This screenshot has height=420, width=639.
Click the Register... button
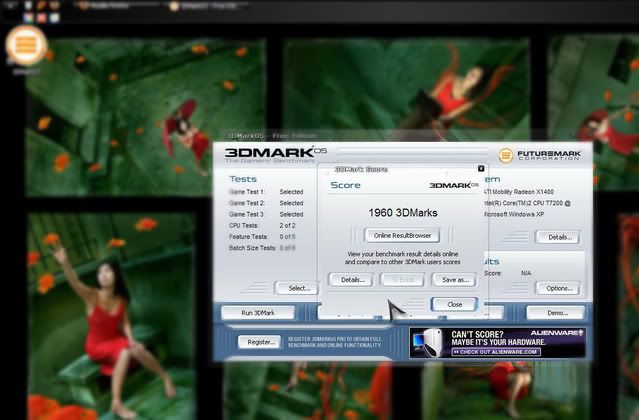point(260,342)
